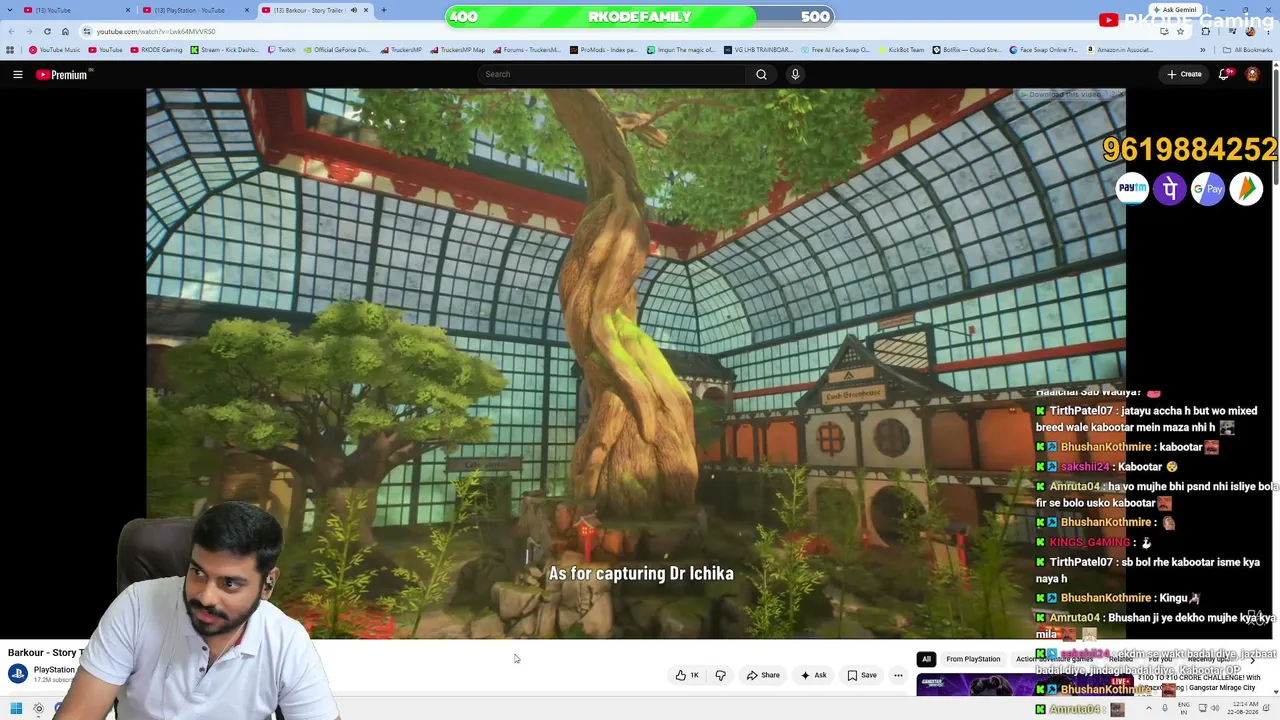
Task: Open the YouTube account avatar menu
Action: pyautogui.click(x=1252, y=74)
